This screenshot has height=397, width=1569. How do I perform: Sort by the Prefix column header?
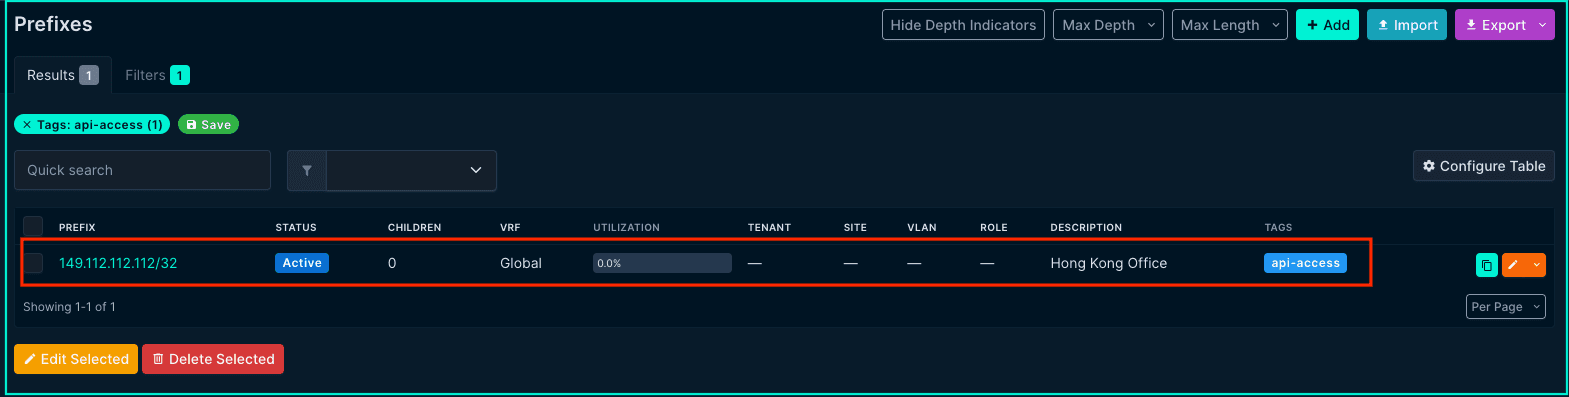pyautogui.click(x=77, y=228)
